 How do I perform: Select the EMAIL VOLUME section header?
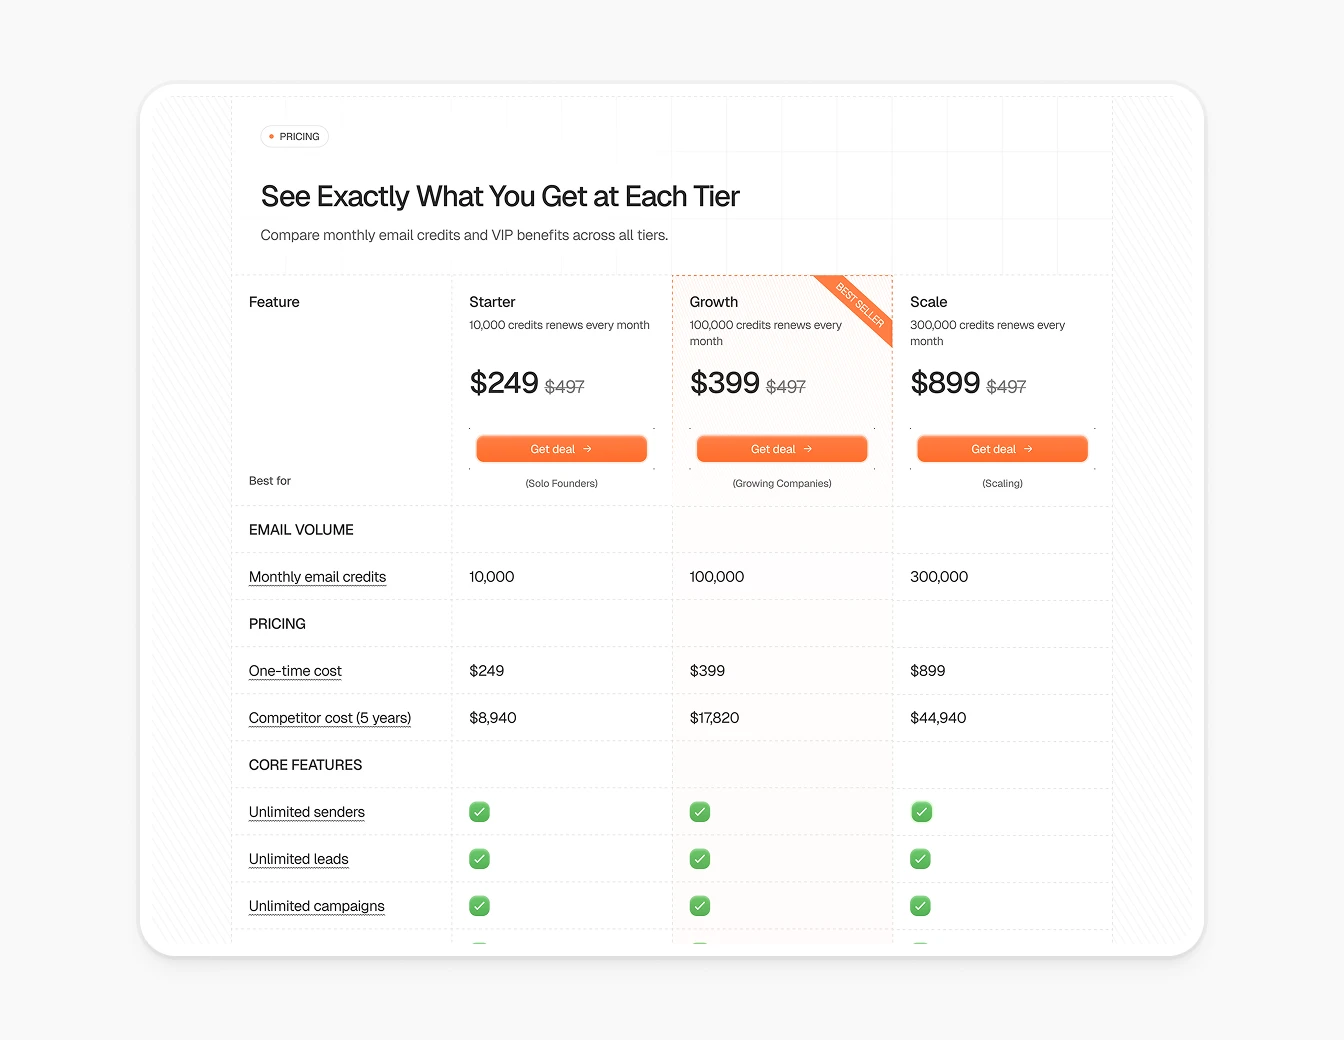pos(301,530)
